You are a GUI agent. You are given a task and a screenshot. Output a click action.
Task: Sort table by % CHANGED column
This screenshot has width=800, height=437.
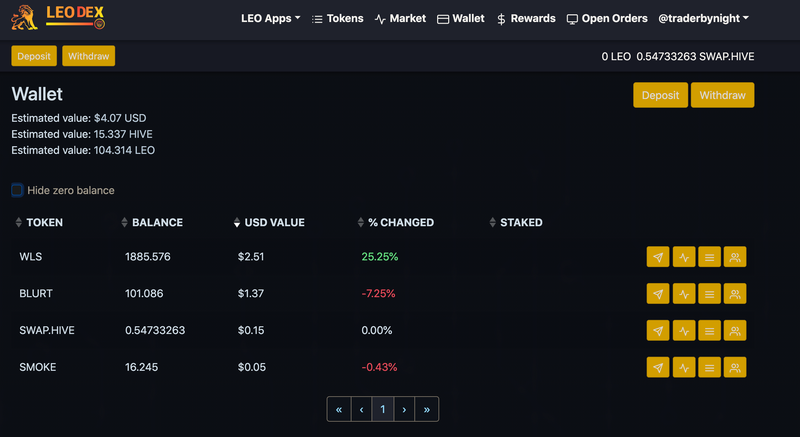pos(395,222)
